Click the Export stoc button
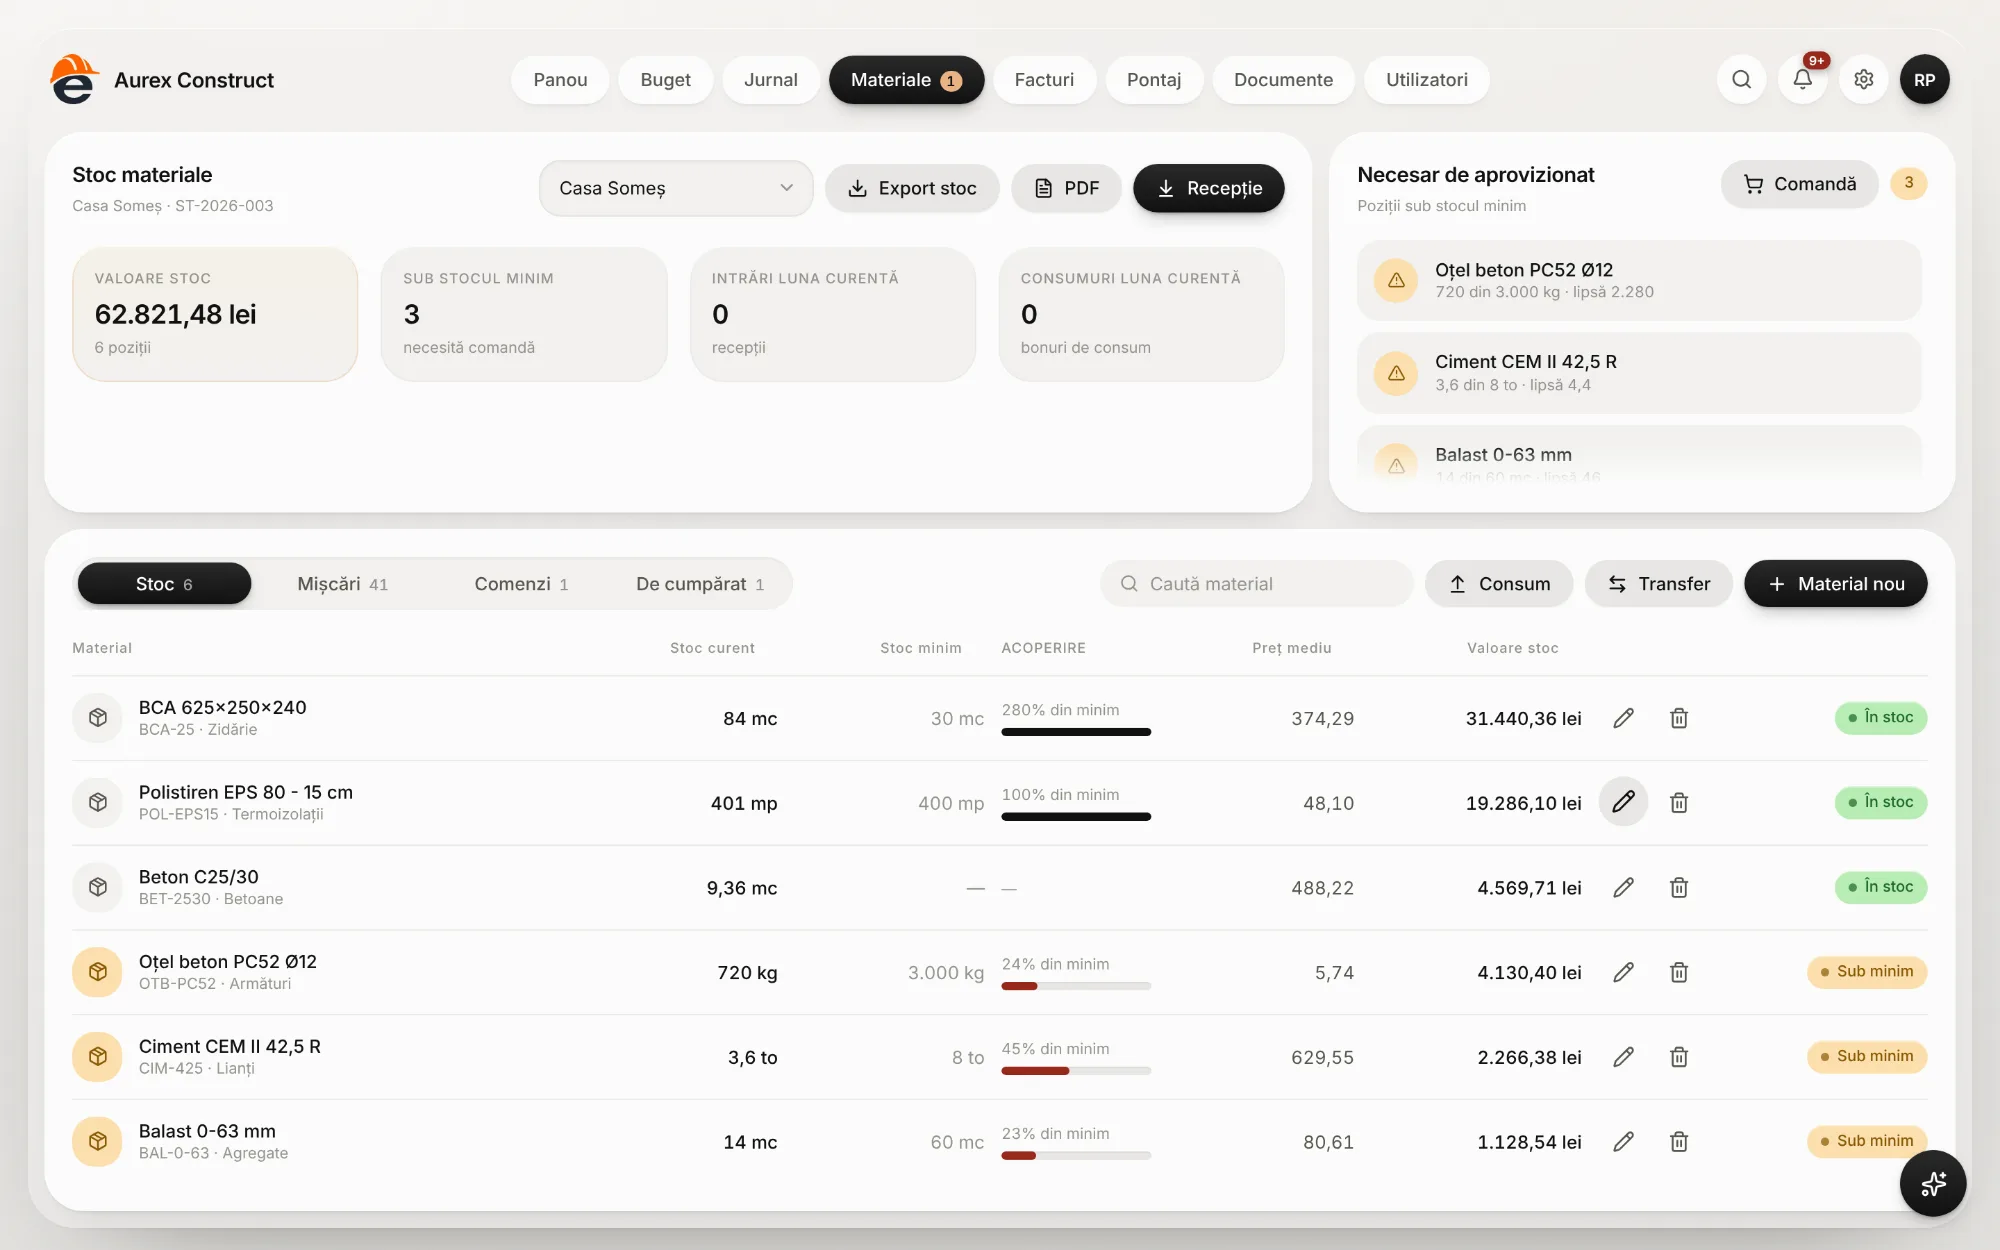The height and width of the screenshot is (1250, 2000). click(912, 188)
